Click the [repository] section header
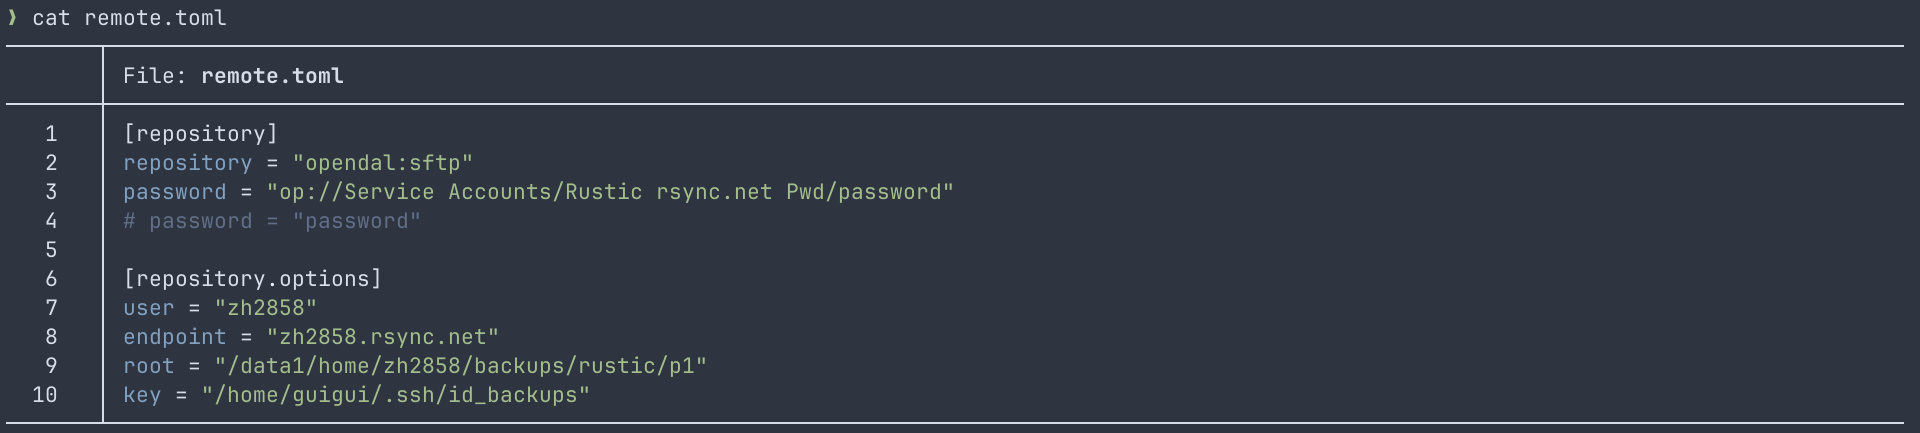Screen dimensions: 1920x433 [x=200, y=134]
